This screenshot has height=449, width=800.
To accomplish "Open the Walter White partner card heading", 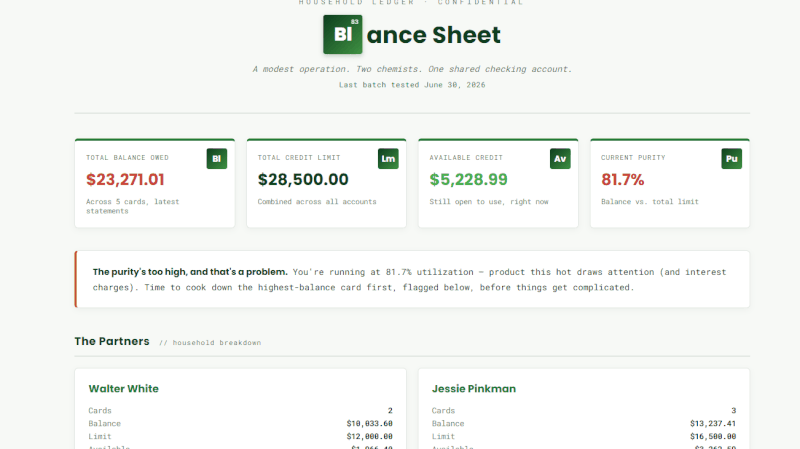I will [x=123, y=389].
